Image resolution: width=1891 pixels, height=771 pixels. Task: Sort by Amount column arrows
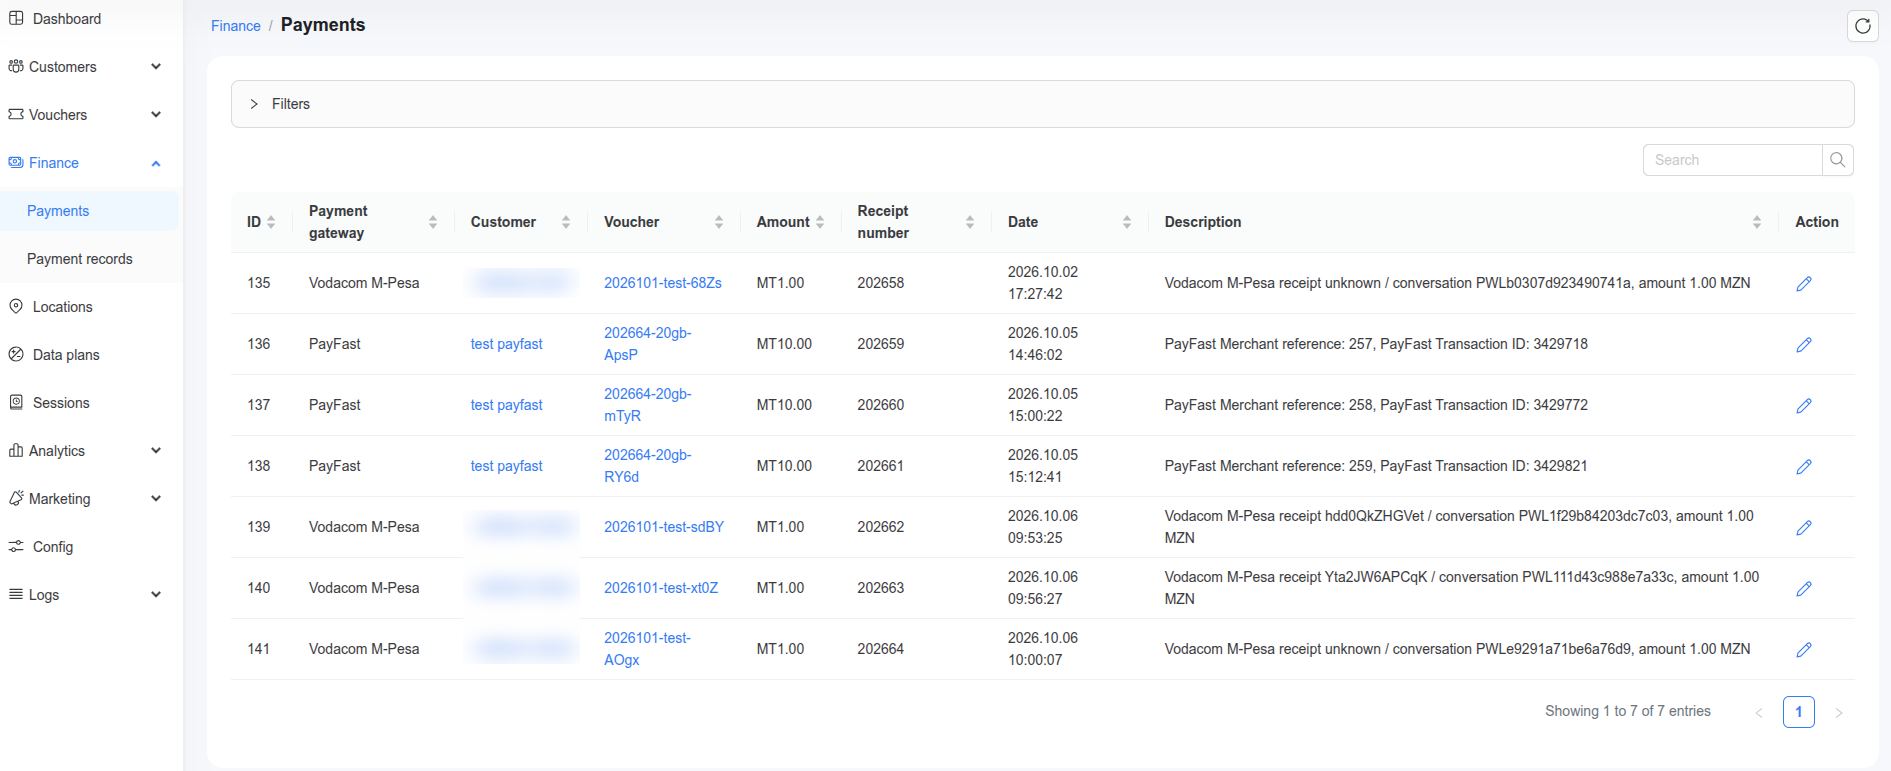tap(820, 222)
